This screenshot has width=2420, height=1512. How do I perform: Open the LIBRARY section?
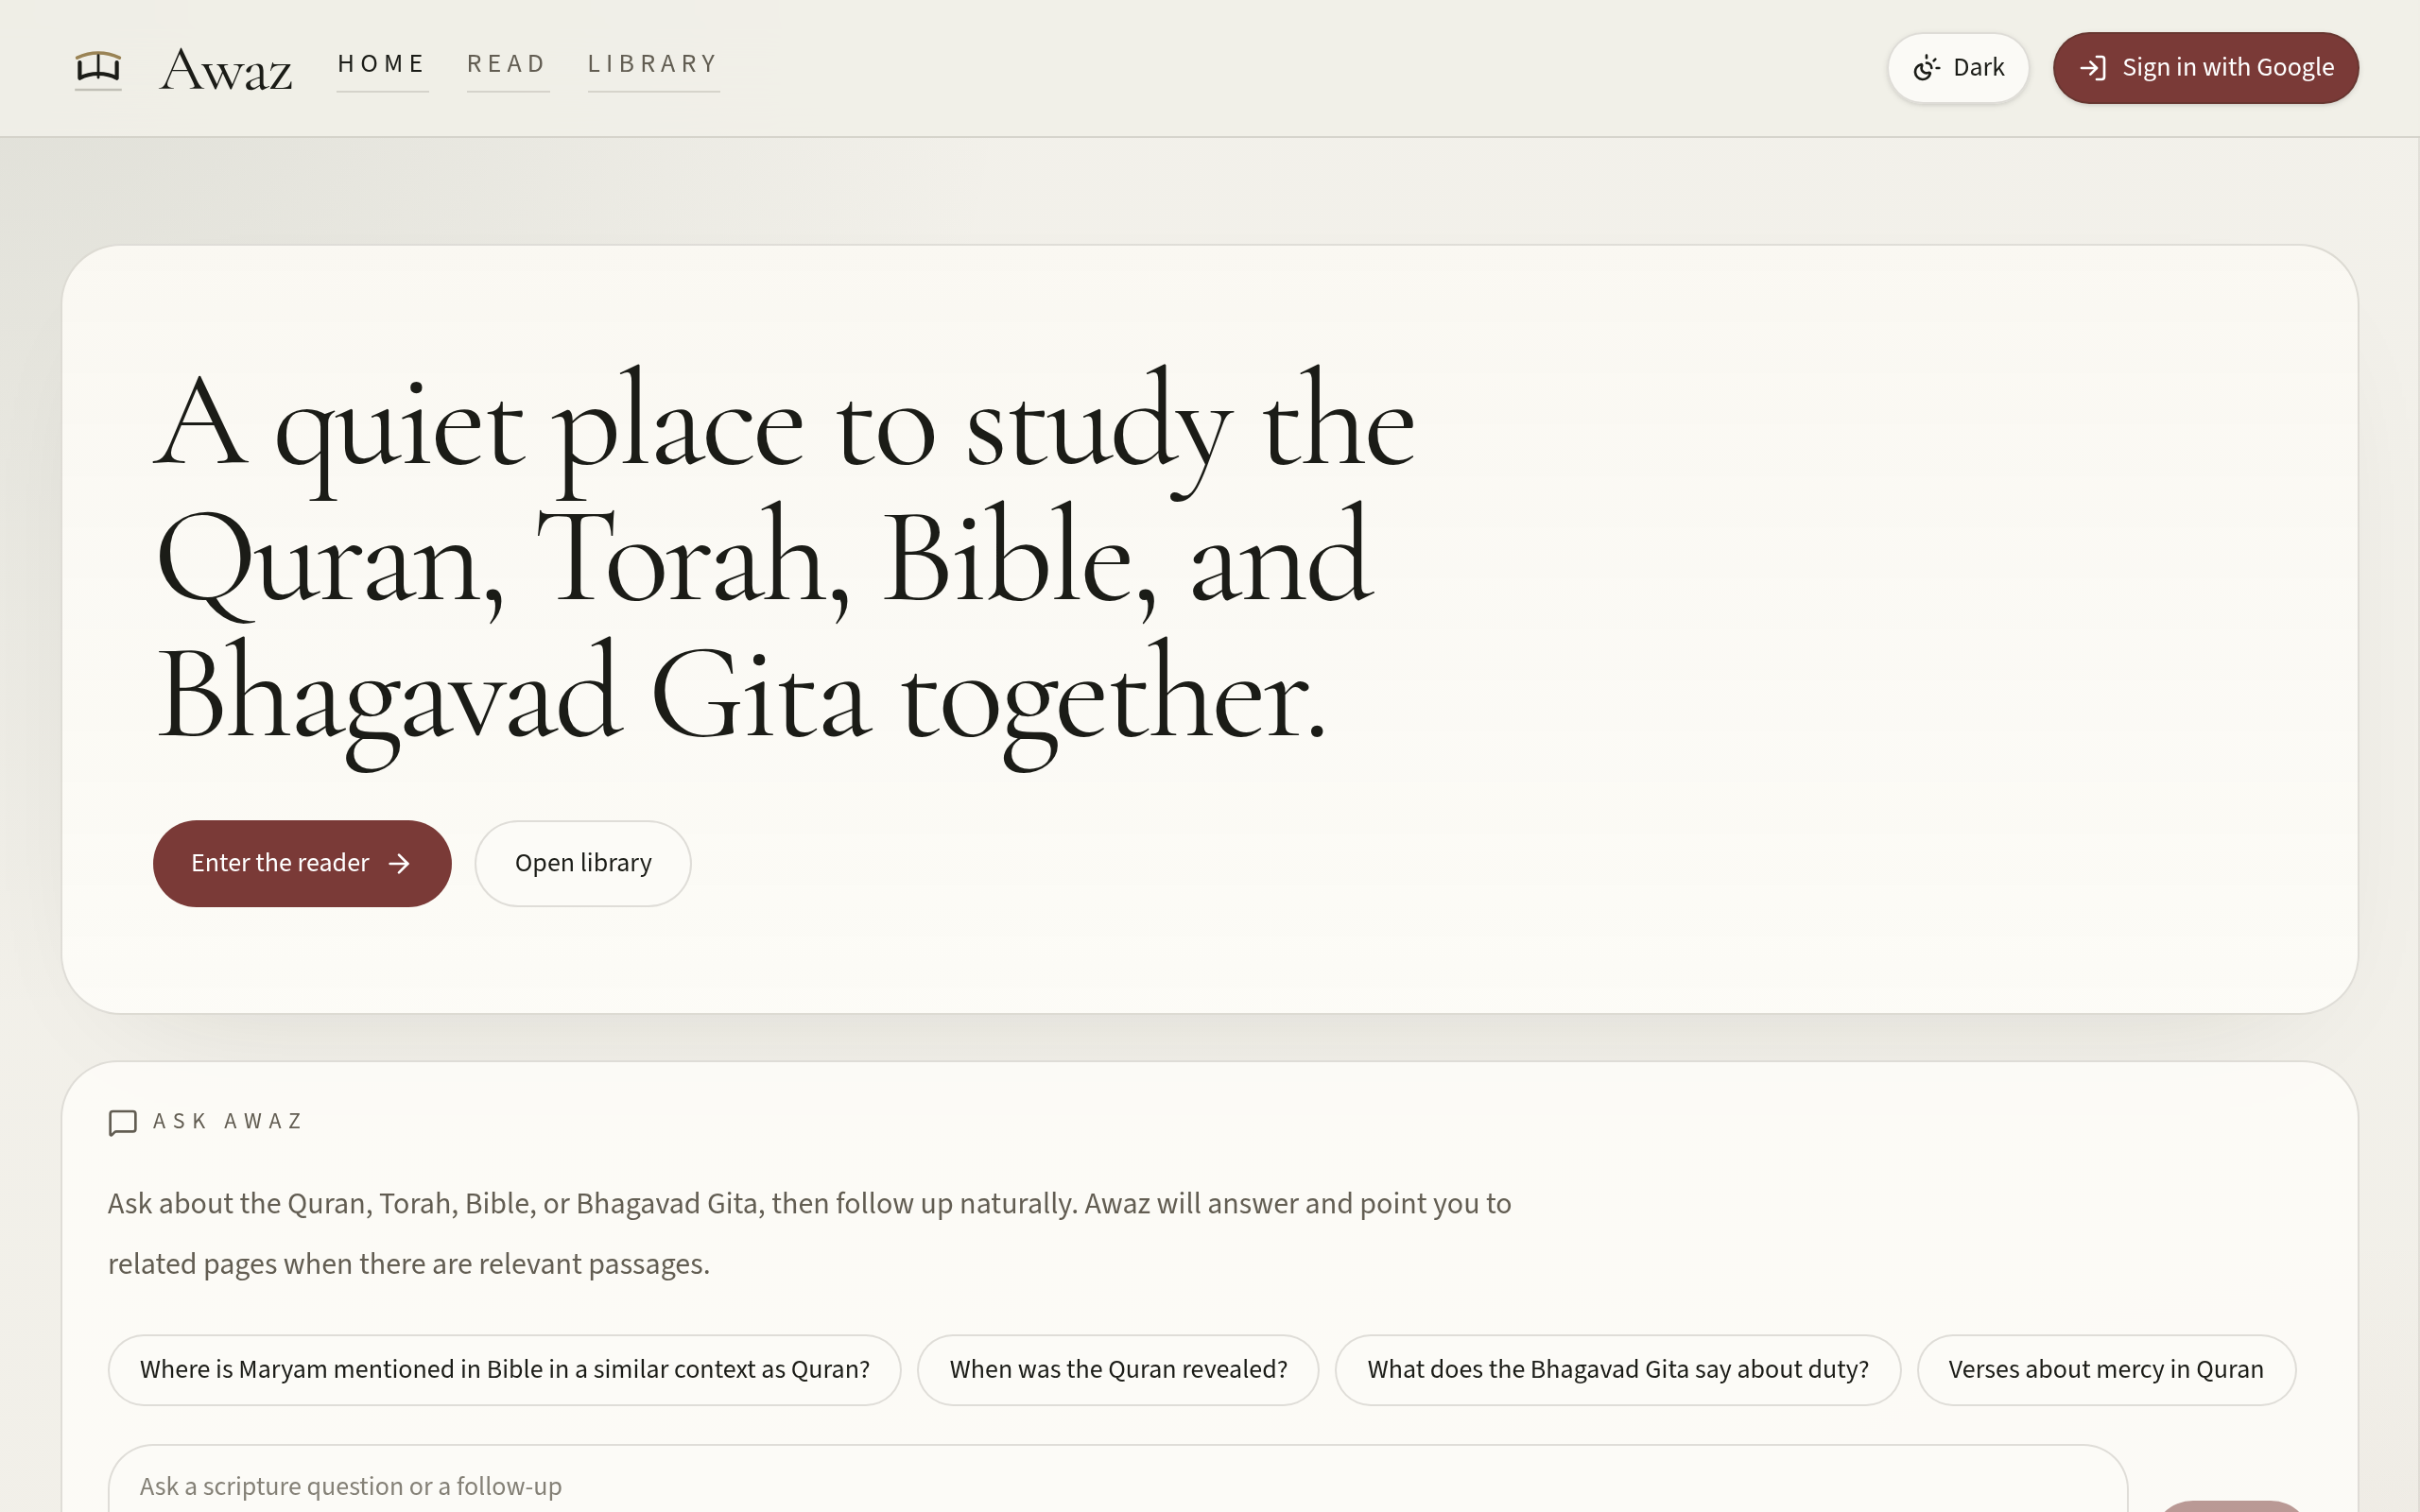(652, 64)
